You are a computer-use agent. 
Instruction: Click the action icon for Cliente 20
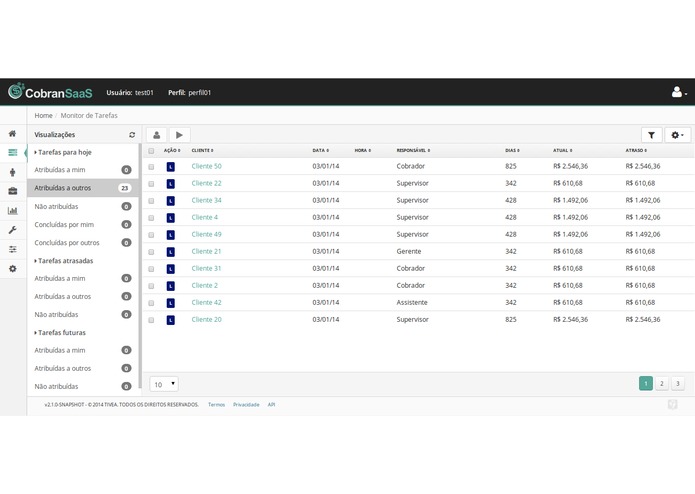[171, 320]
